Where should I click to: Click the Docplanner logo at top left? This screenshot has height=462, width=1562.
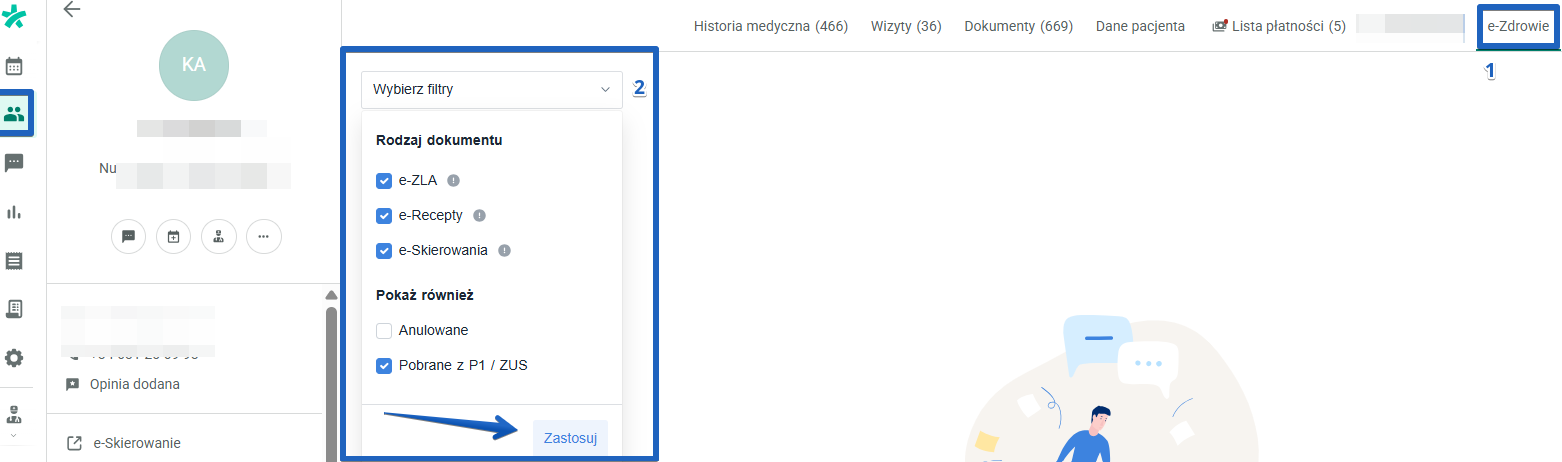tap(14, 17)
